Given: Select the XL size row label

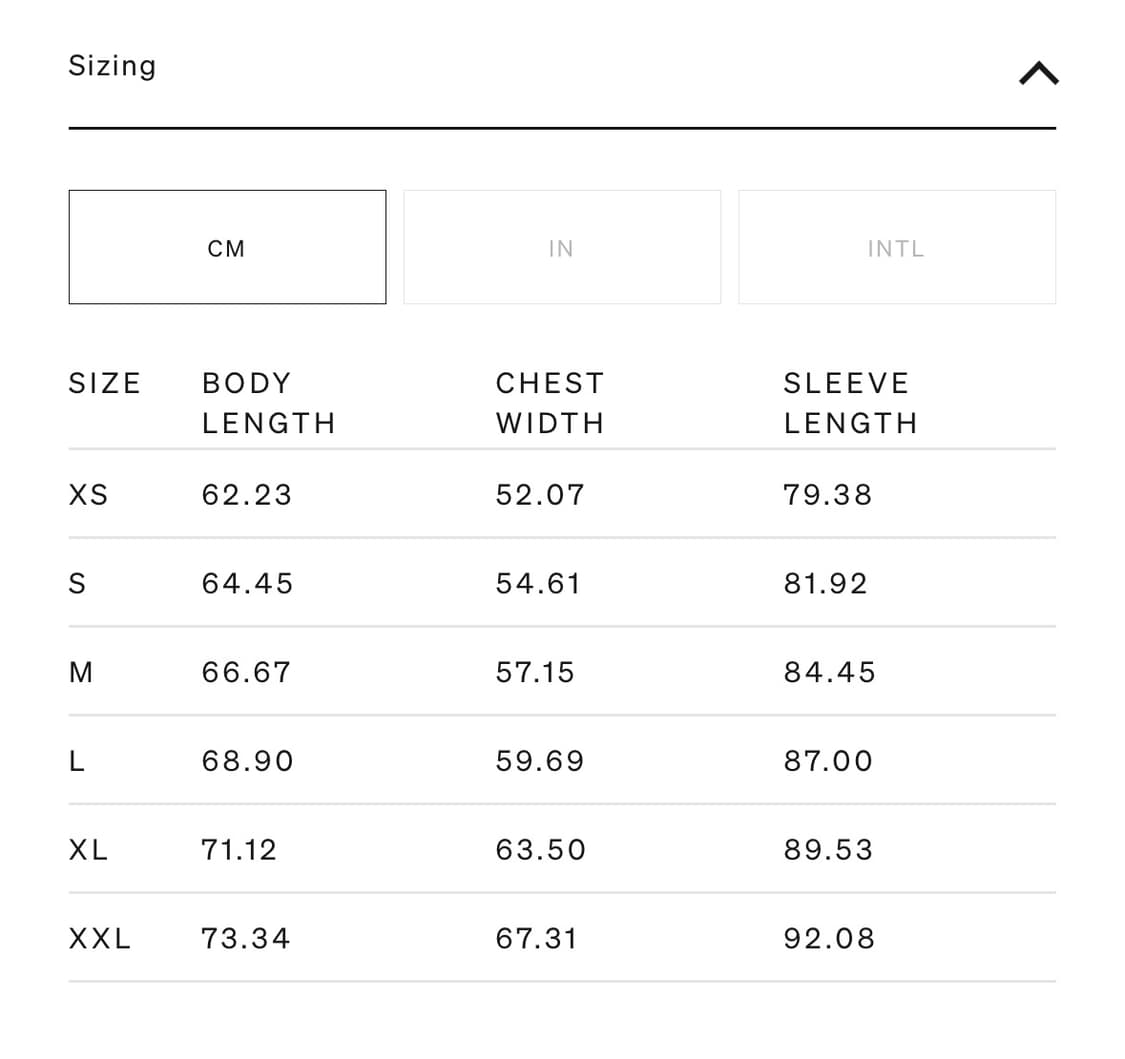Looking at the screenshot, I should [89, 850].
